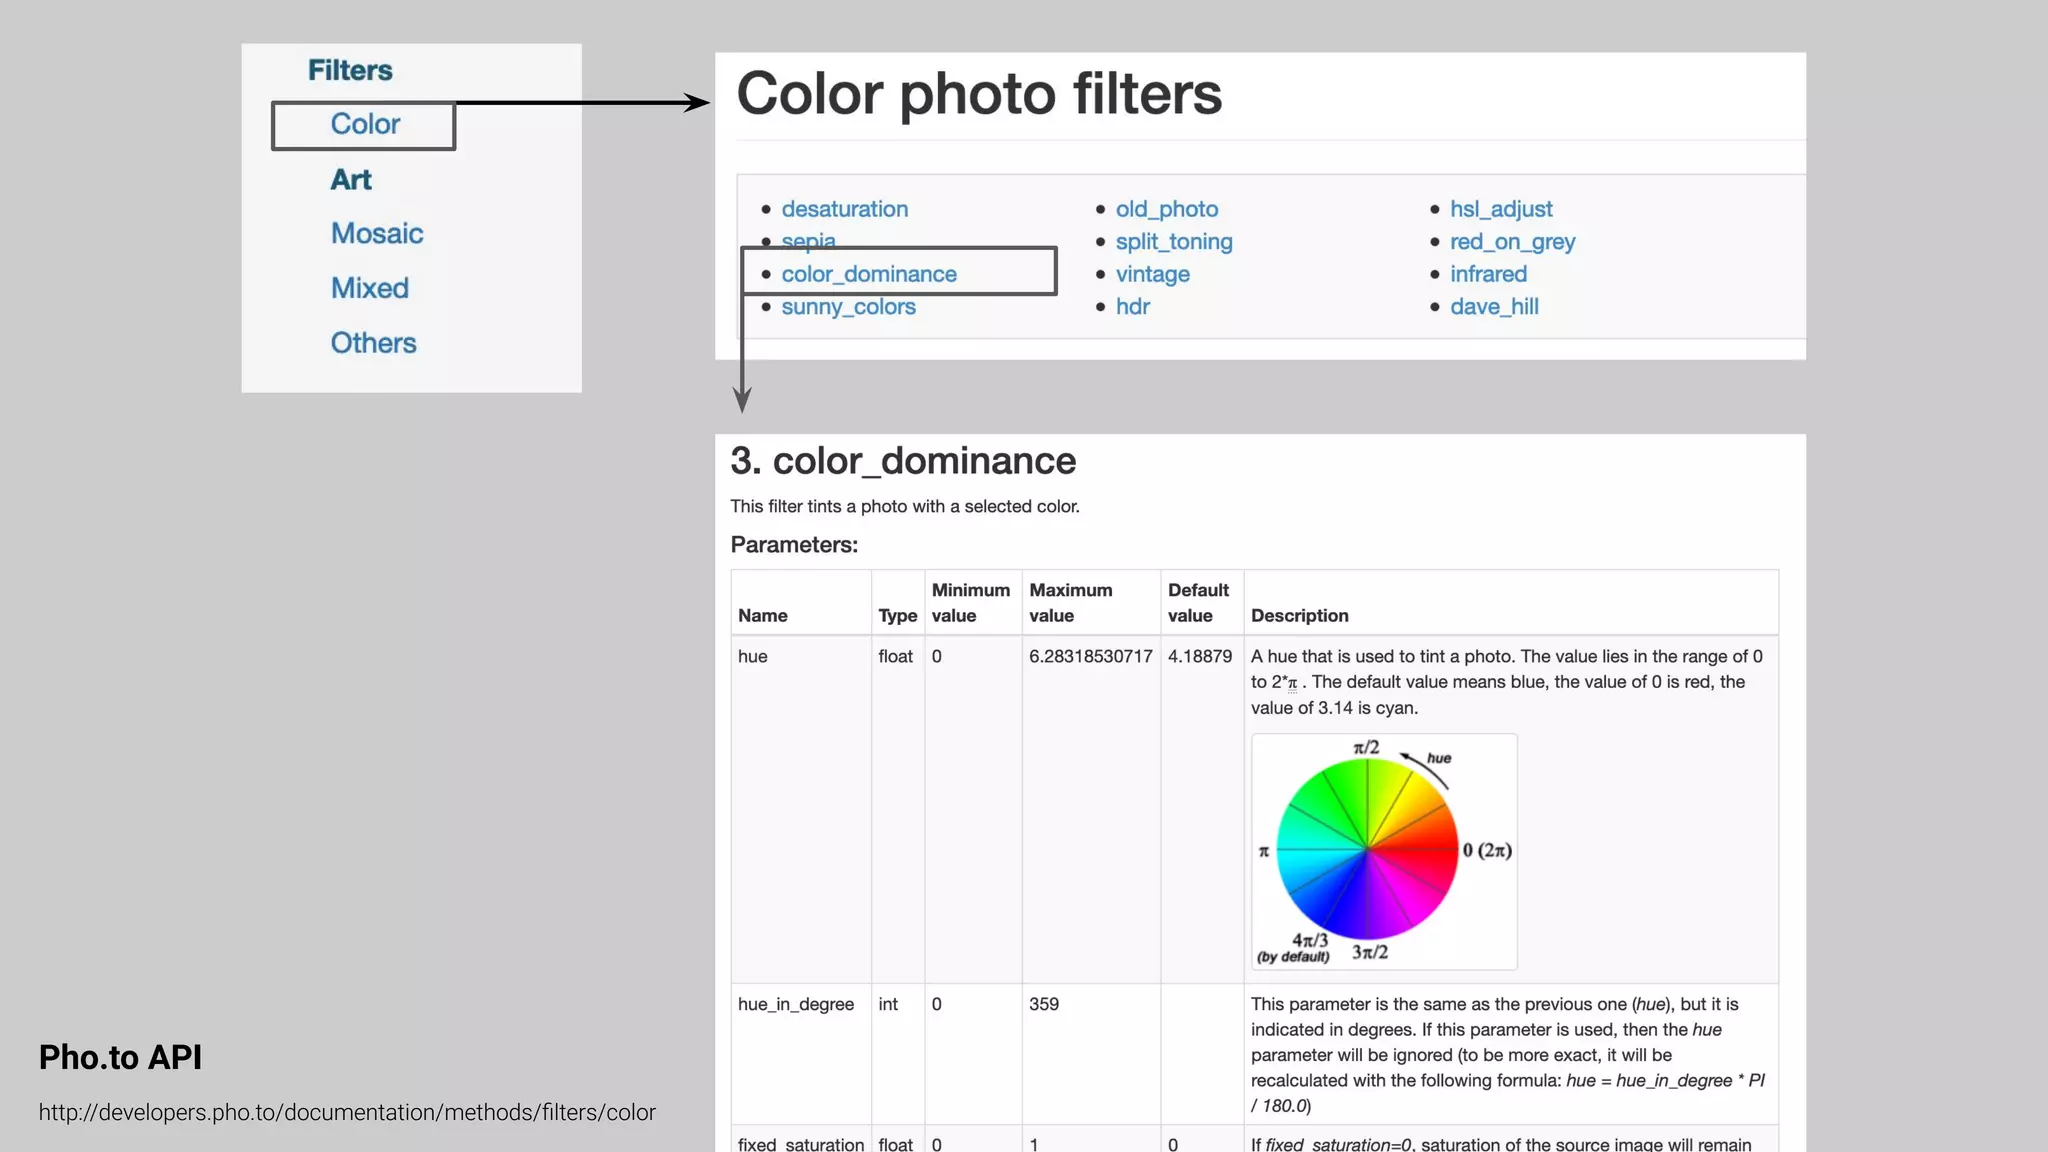Screen dimensions: 2048x1152
Task: Open the split_toning filter link
Action: (x=1173, y=242)
